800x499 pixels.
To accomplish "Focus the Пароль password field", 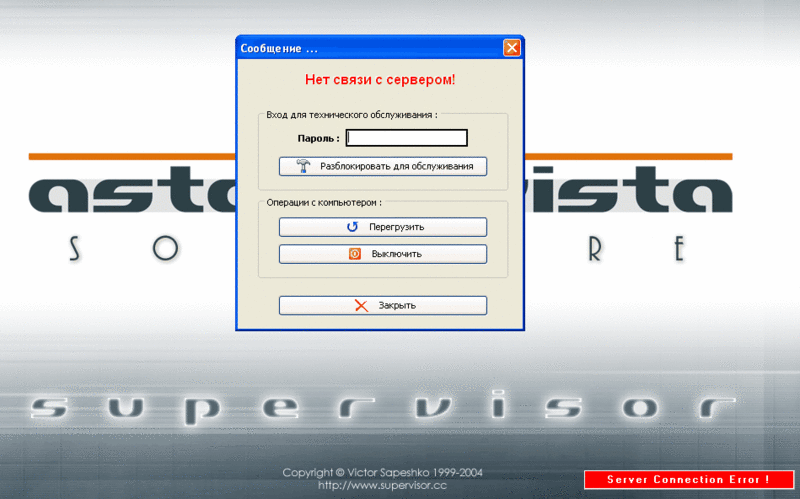I will point(407,138).
